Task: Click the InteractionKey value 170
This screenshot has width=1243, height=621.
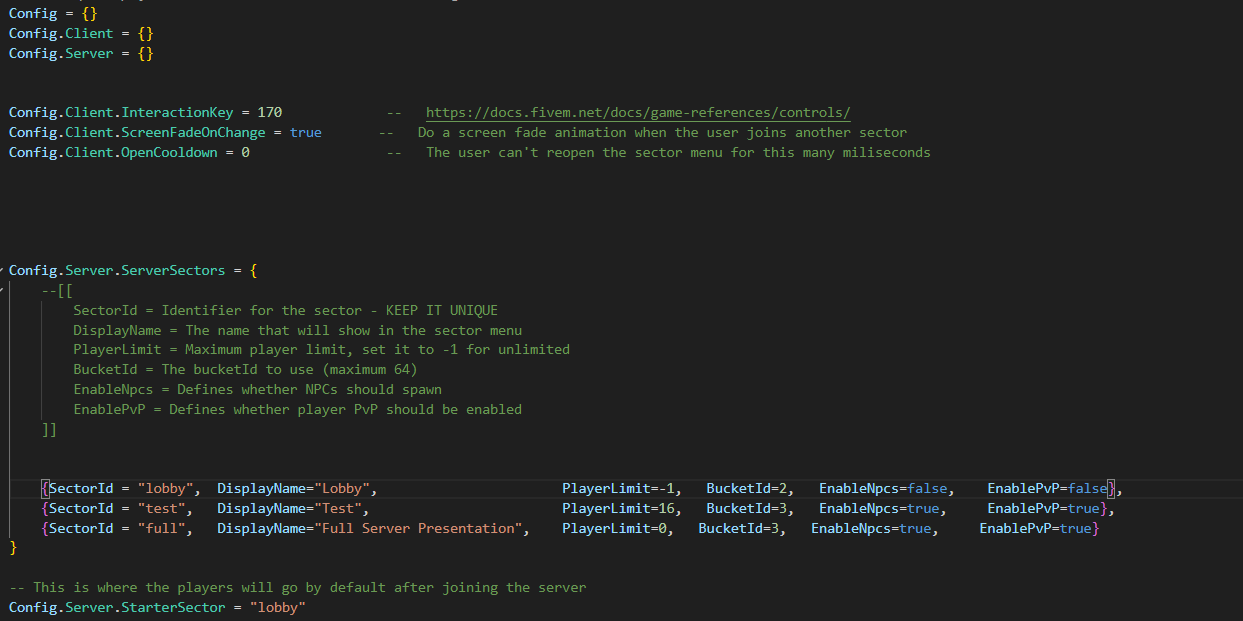Action: pyautogui.click(x=270, y=113)
